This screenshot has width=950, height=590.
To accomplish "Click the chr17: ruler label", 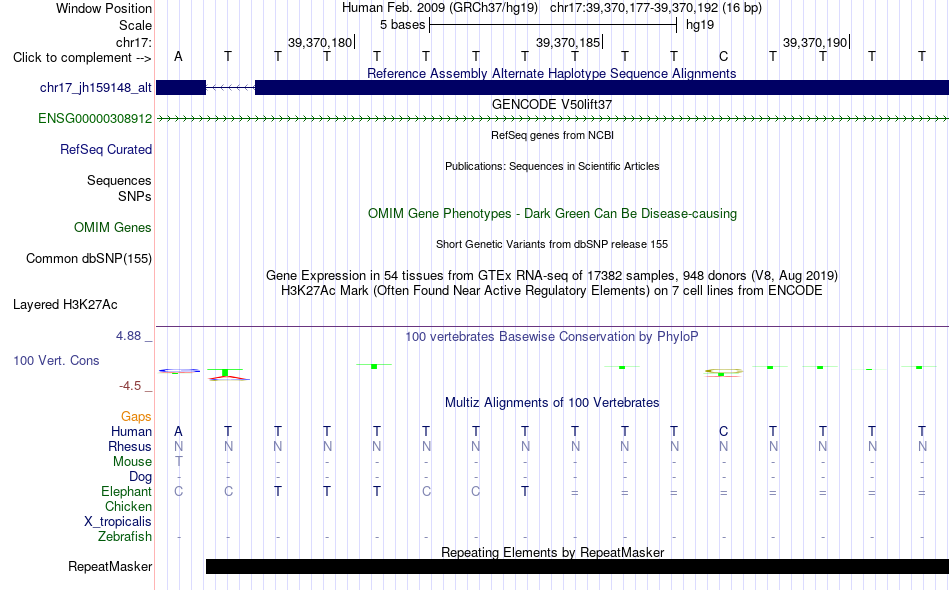I will click(x=134, y=42).
